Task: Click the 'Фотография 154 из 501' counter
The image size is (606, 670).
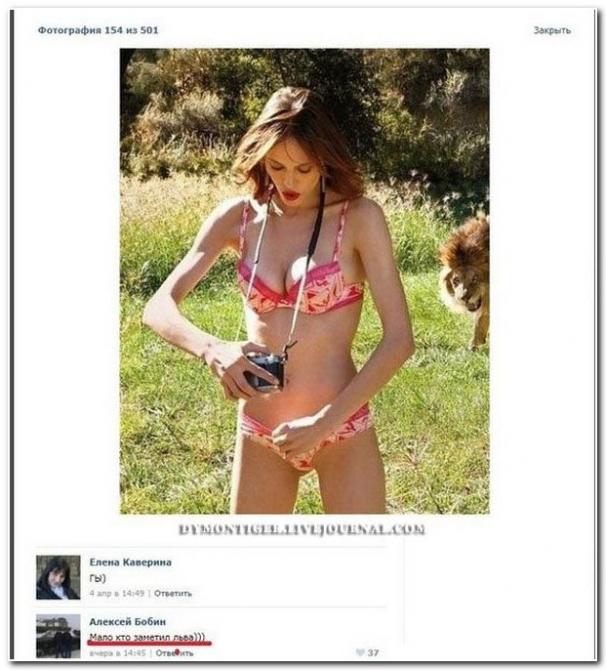Action: click(98, 30)
